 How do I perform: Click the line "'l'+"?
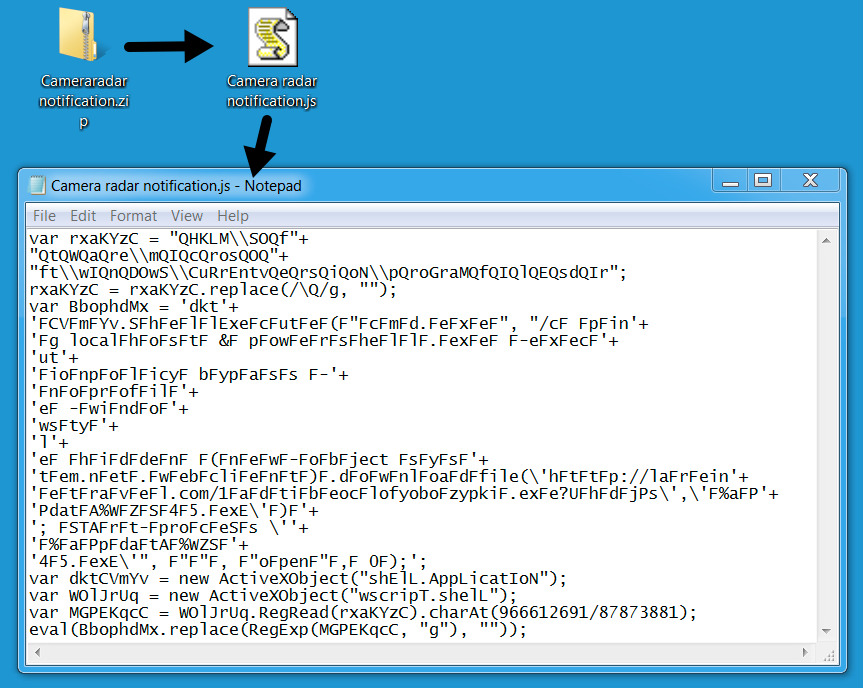click(49, 443)
